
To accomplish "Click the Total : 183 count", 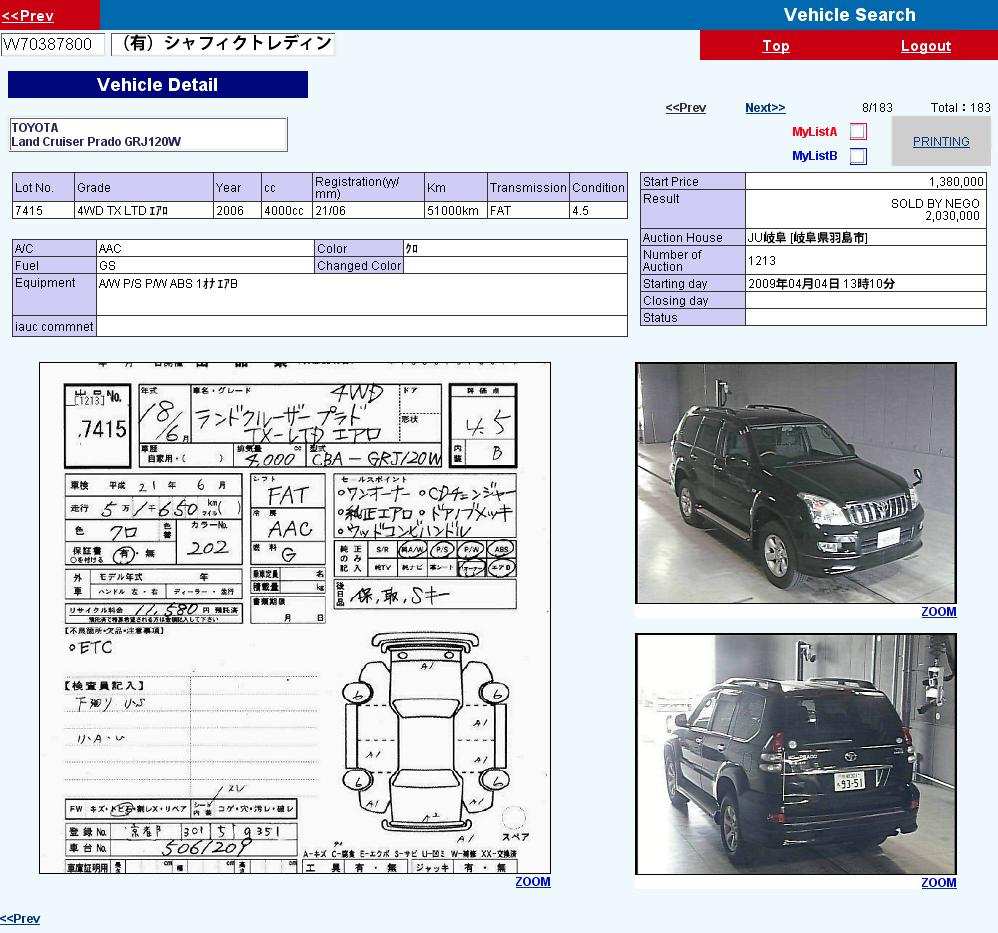I will (x=960, y=108).
